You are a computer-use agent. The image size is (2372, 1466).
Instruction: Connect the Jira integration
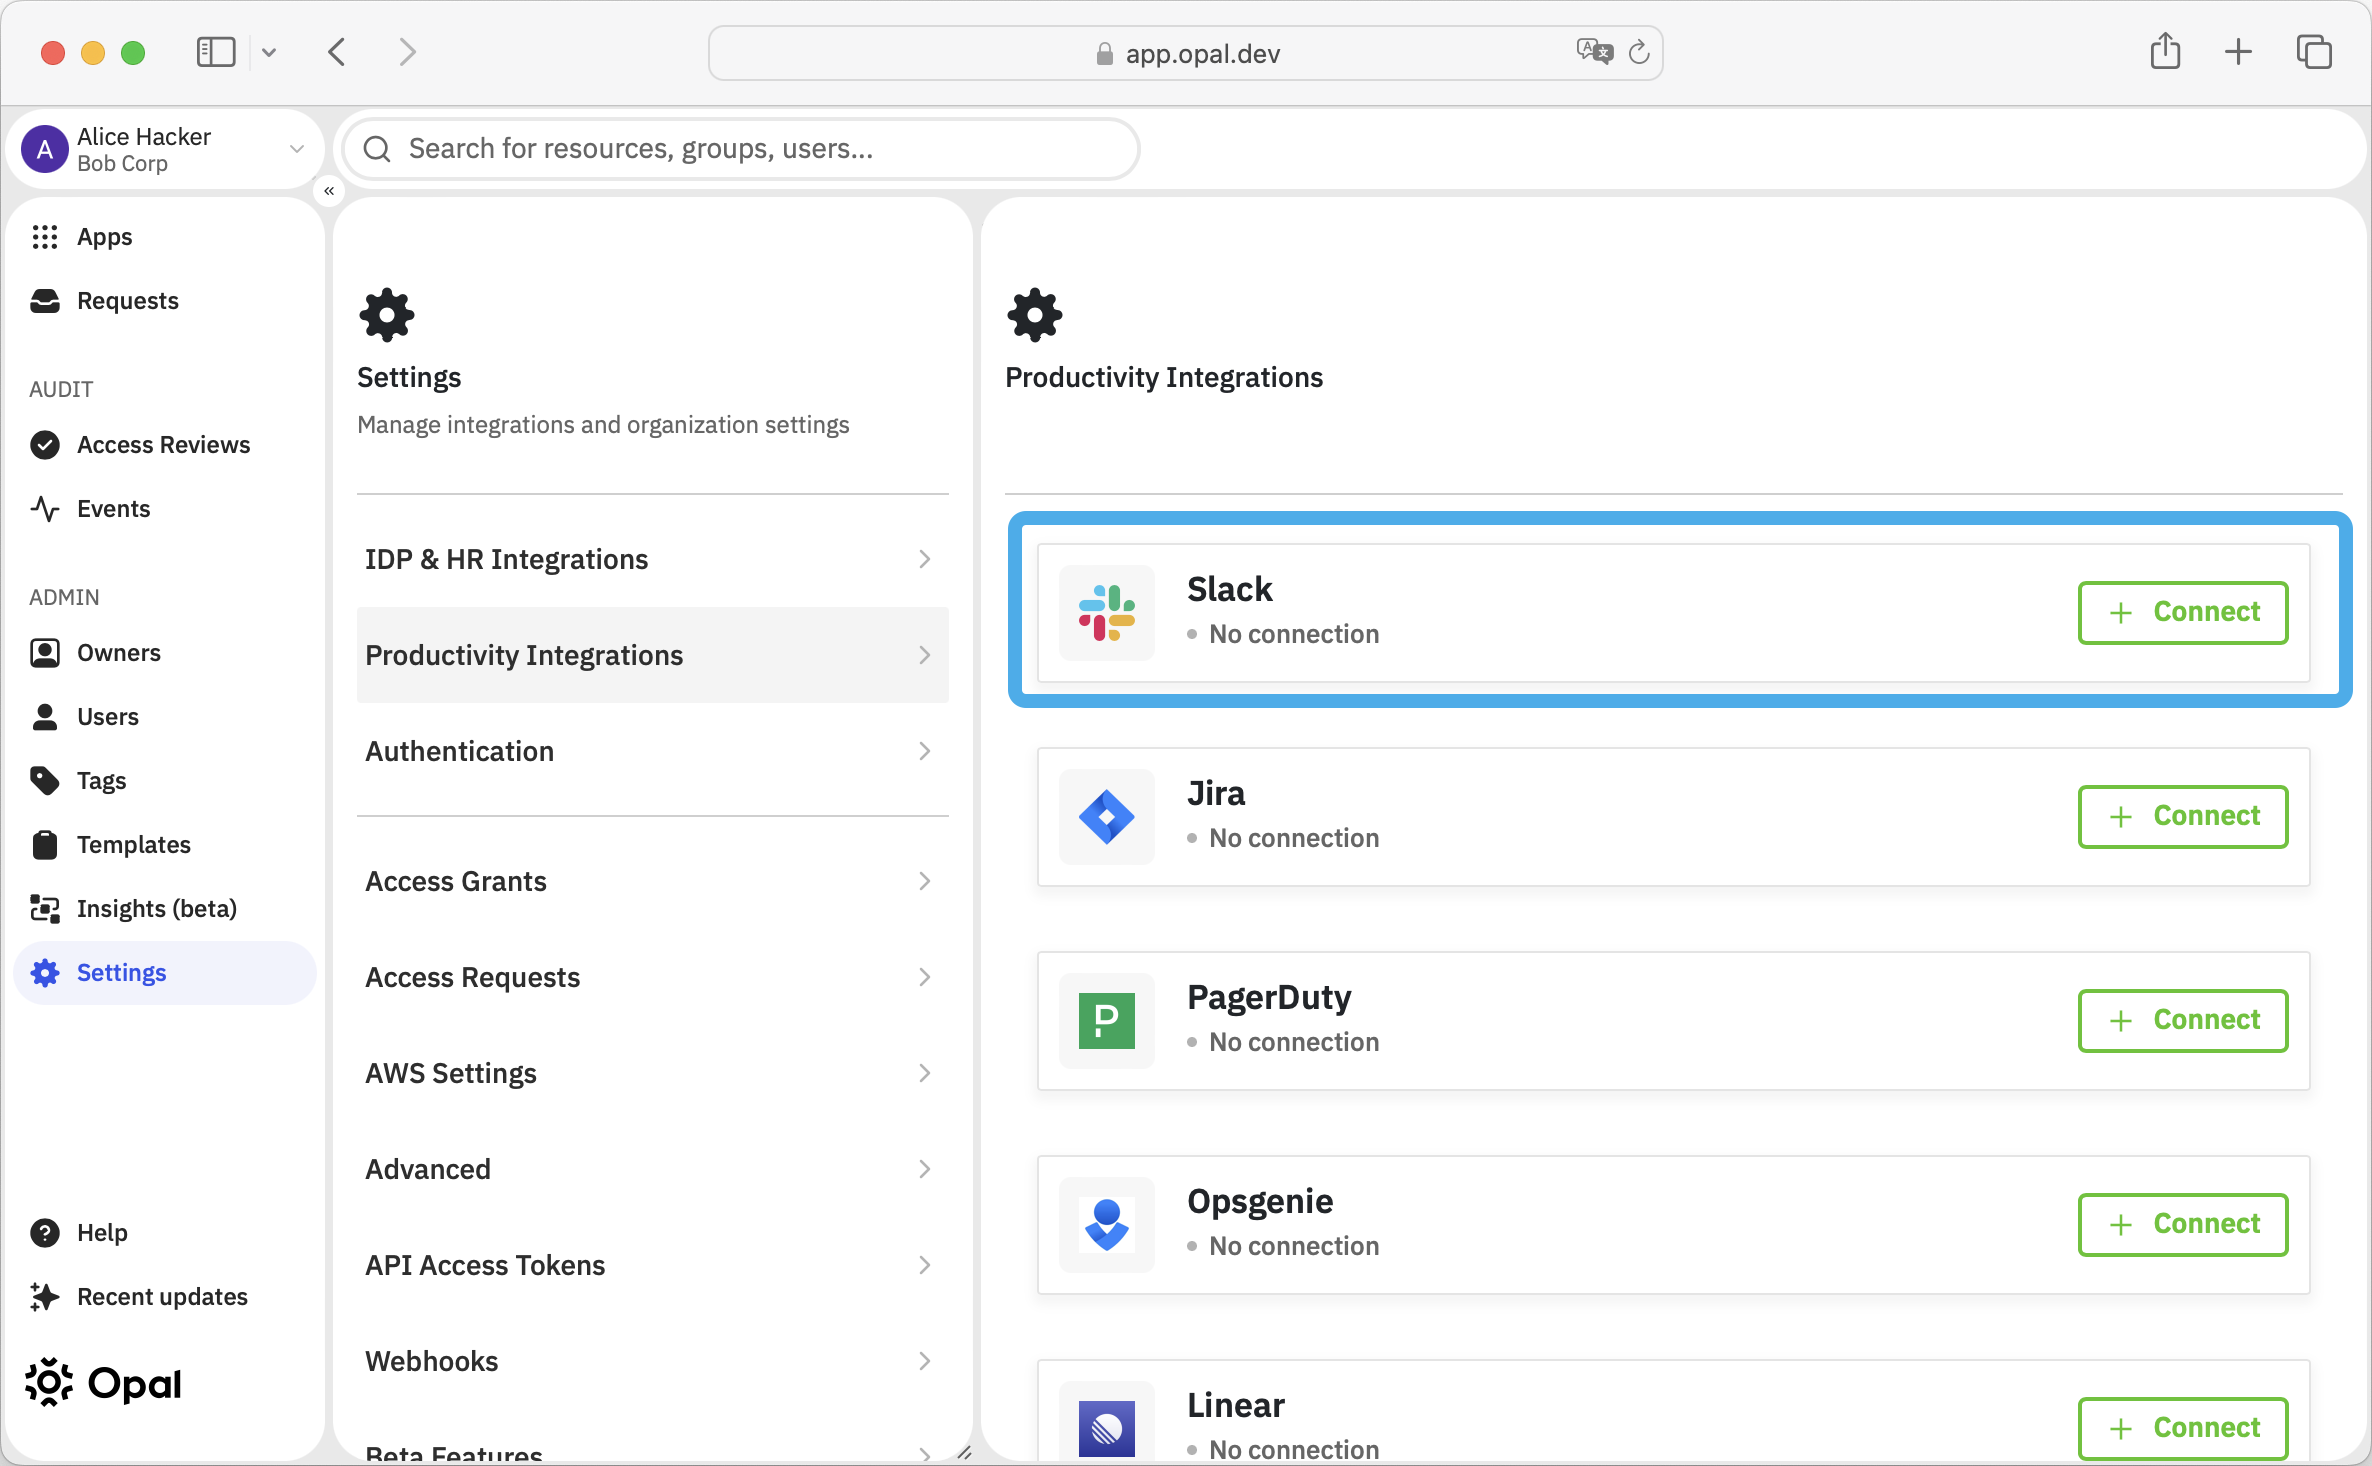[x=2183, y=816]
